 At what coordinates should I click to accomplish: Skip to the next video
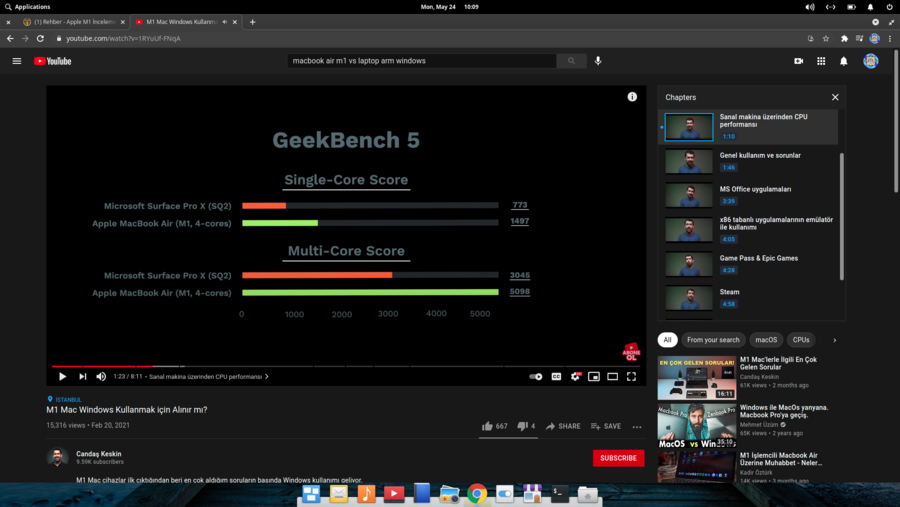[x=83, y=377]
